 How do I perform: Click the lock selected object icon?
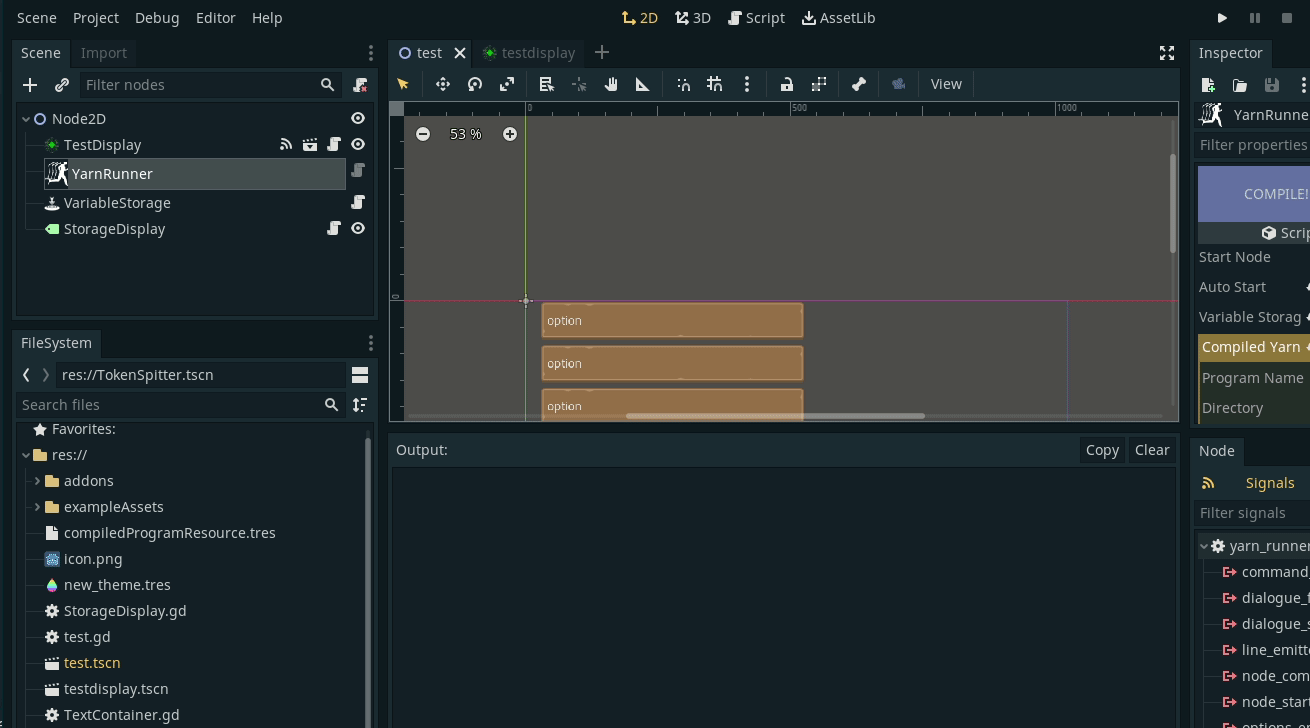(x=787, y=85)
